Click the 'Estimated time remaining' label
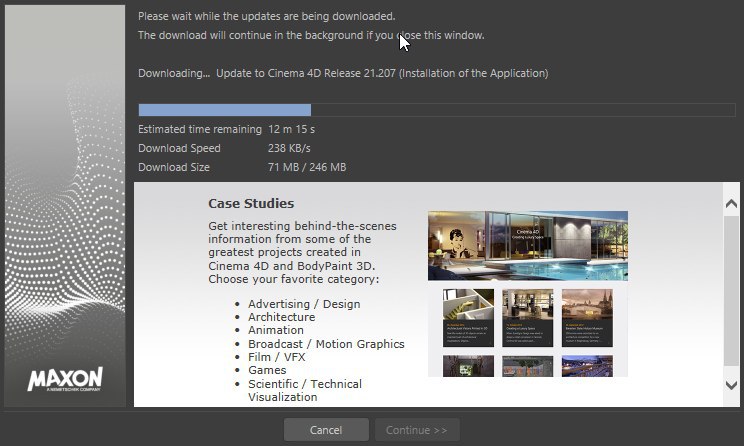 click(x=200, y=129)
